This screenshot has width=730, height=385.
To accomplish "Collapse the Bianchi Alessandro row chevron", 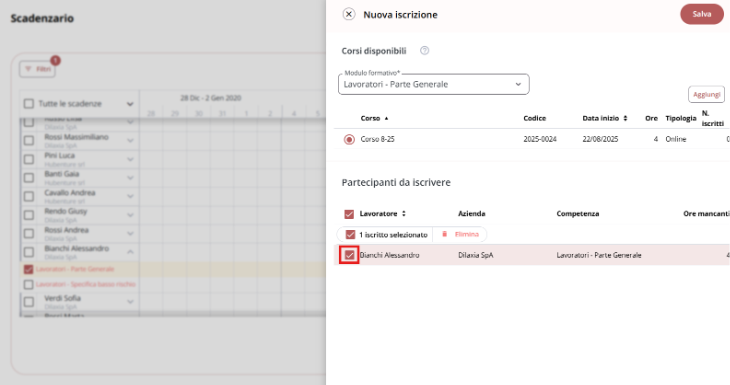I will coord(130,252).
